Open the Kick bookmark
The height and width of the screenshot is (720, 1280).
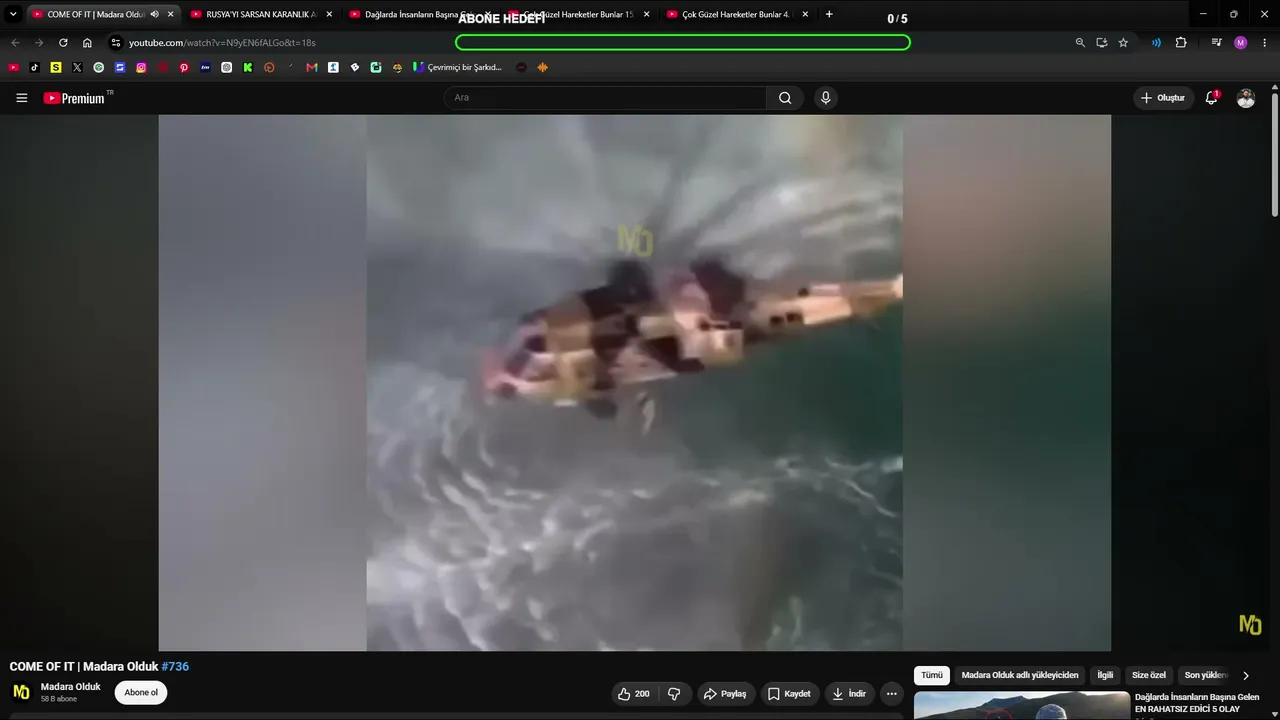(x=248, y=68)
